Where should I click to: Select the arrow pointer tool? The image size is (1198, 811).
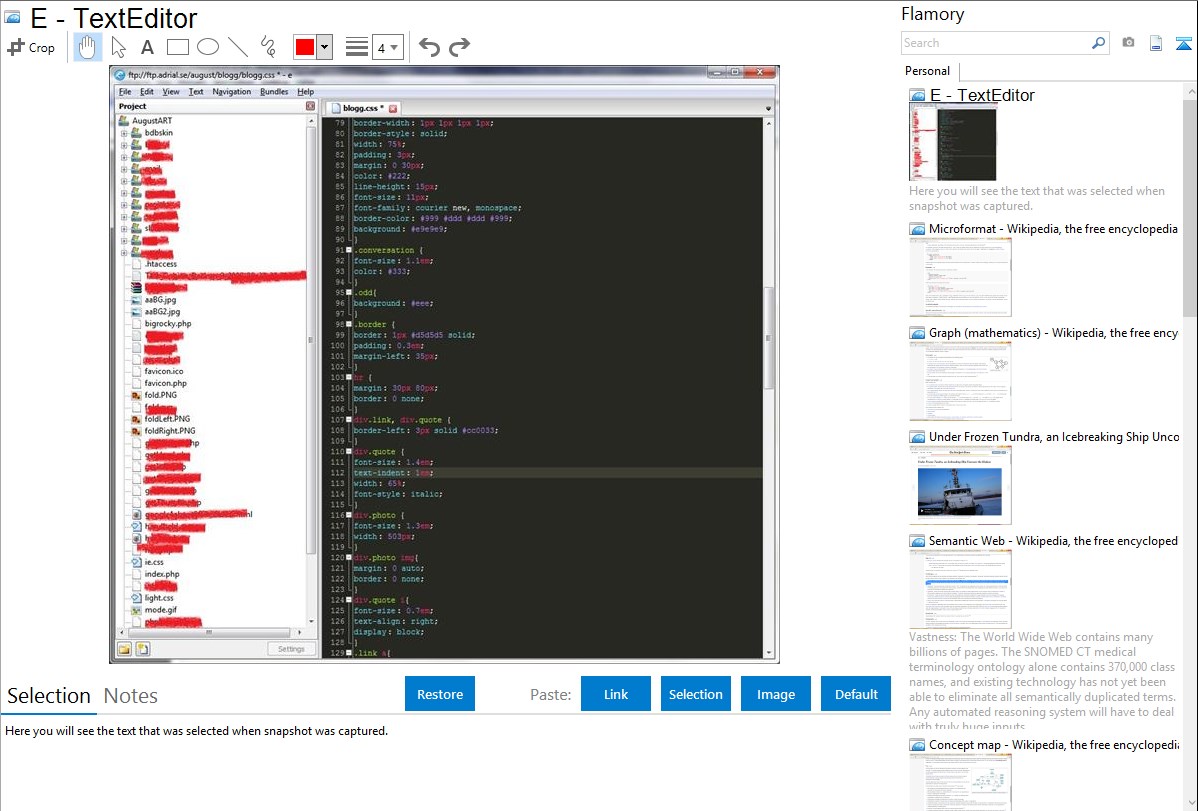118,47
